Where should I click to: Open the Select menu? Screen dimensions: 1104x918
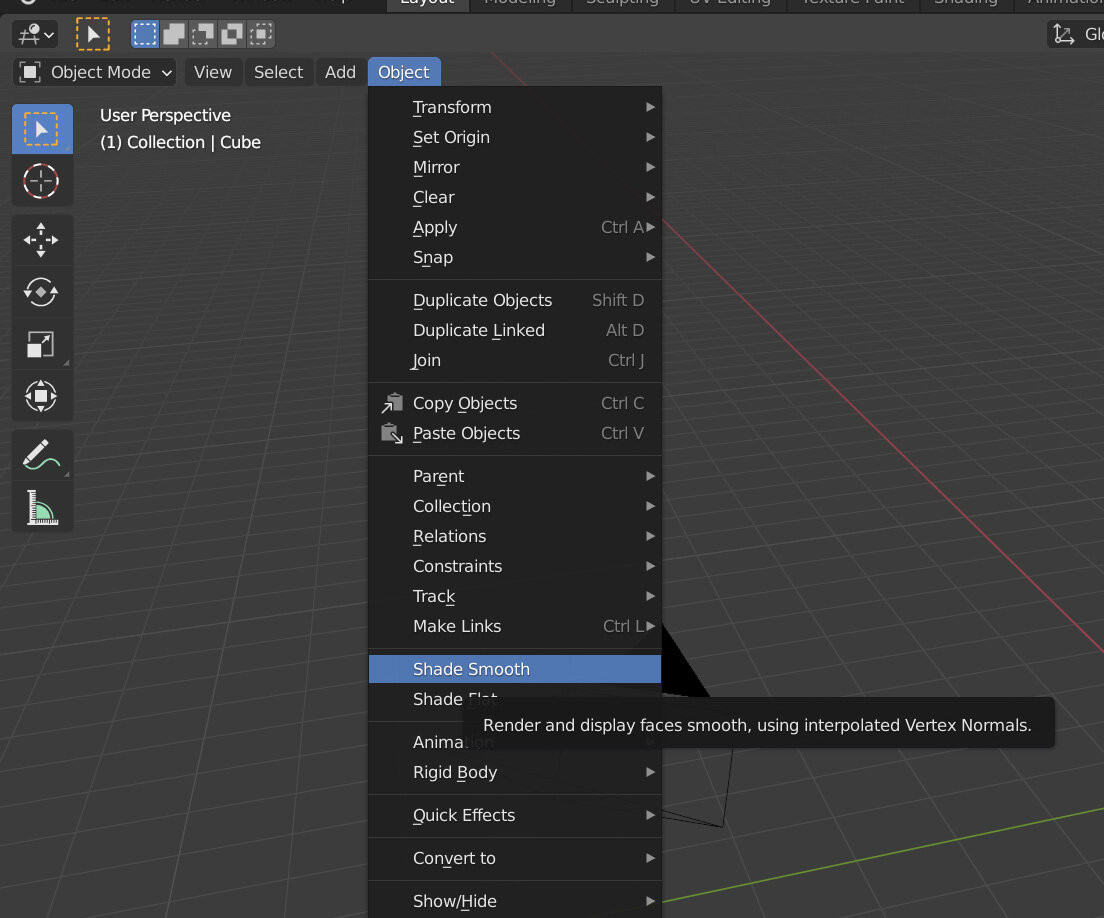pos(278,72)
